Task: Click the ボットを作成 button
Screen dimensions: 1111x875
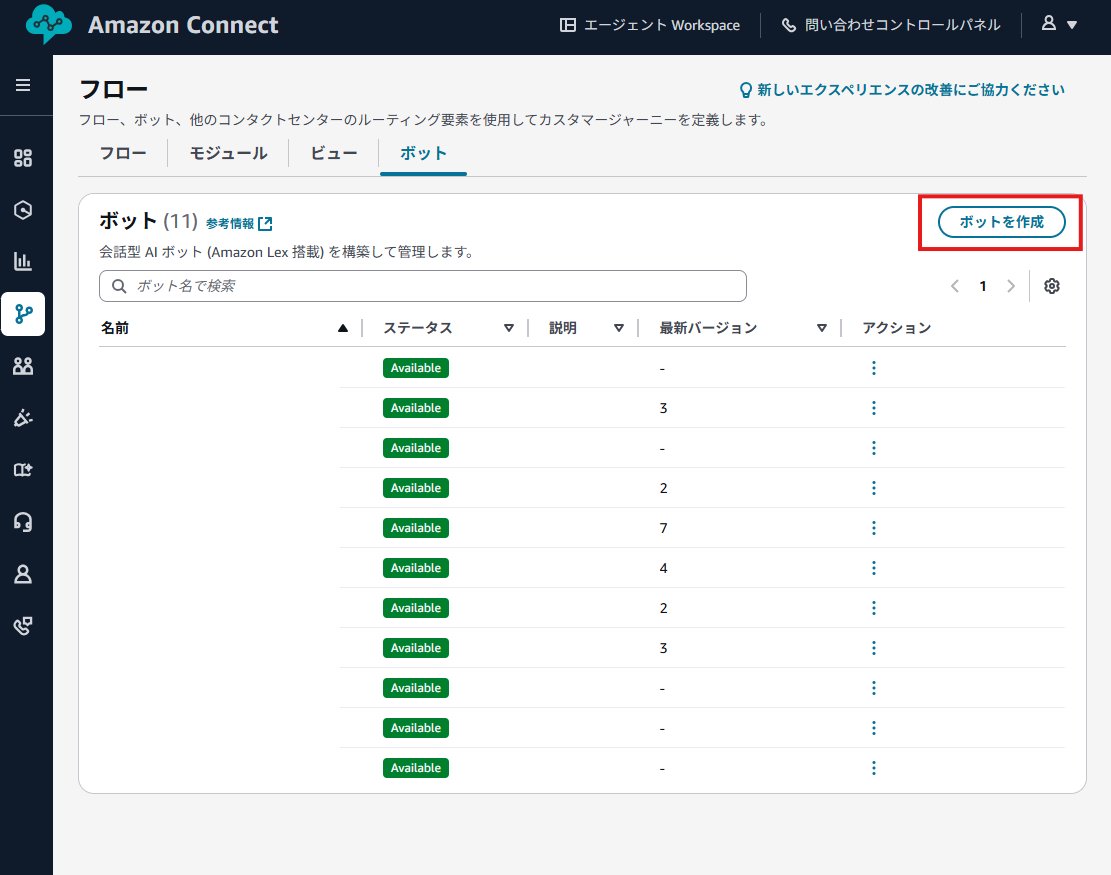Action: point(1001,222)
